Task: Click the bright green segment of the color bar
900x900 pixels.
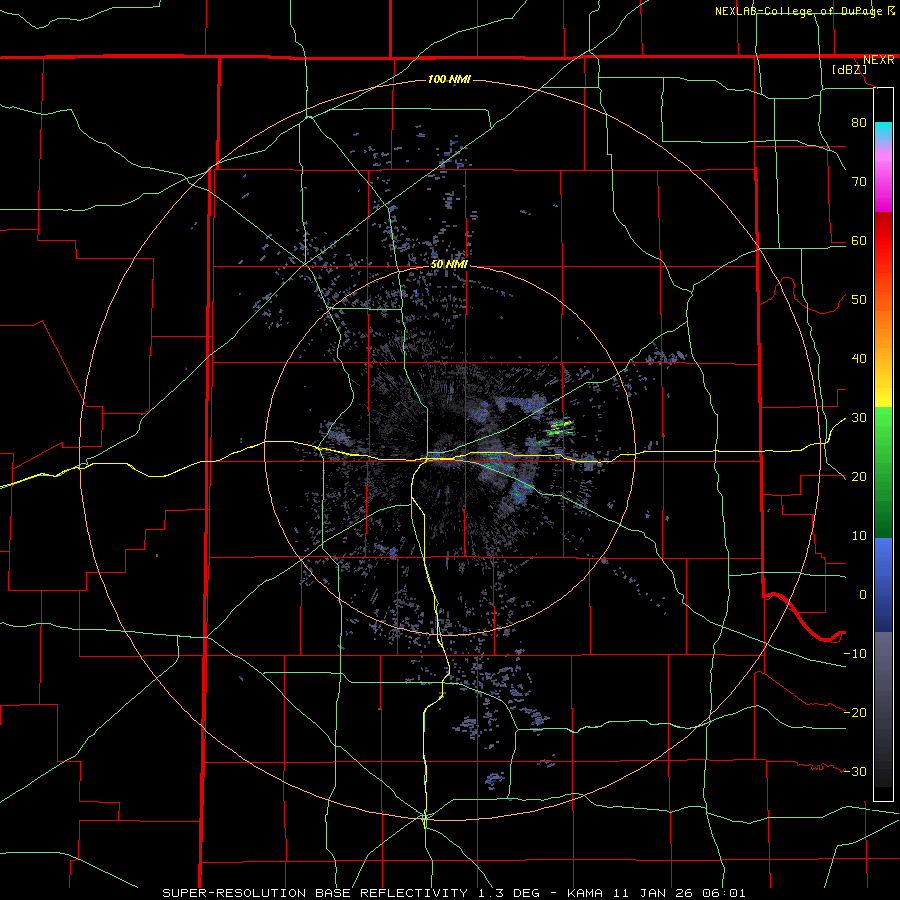Action: click(x=883, y=422)
